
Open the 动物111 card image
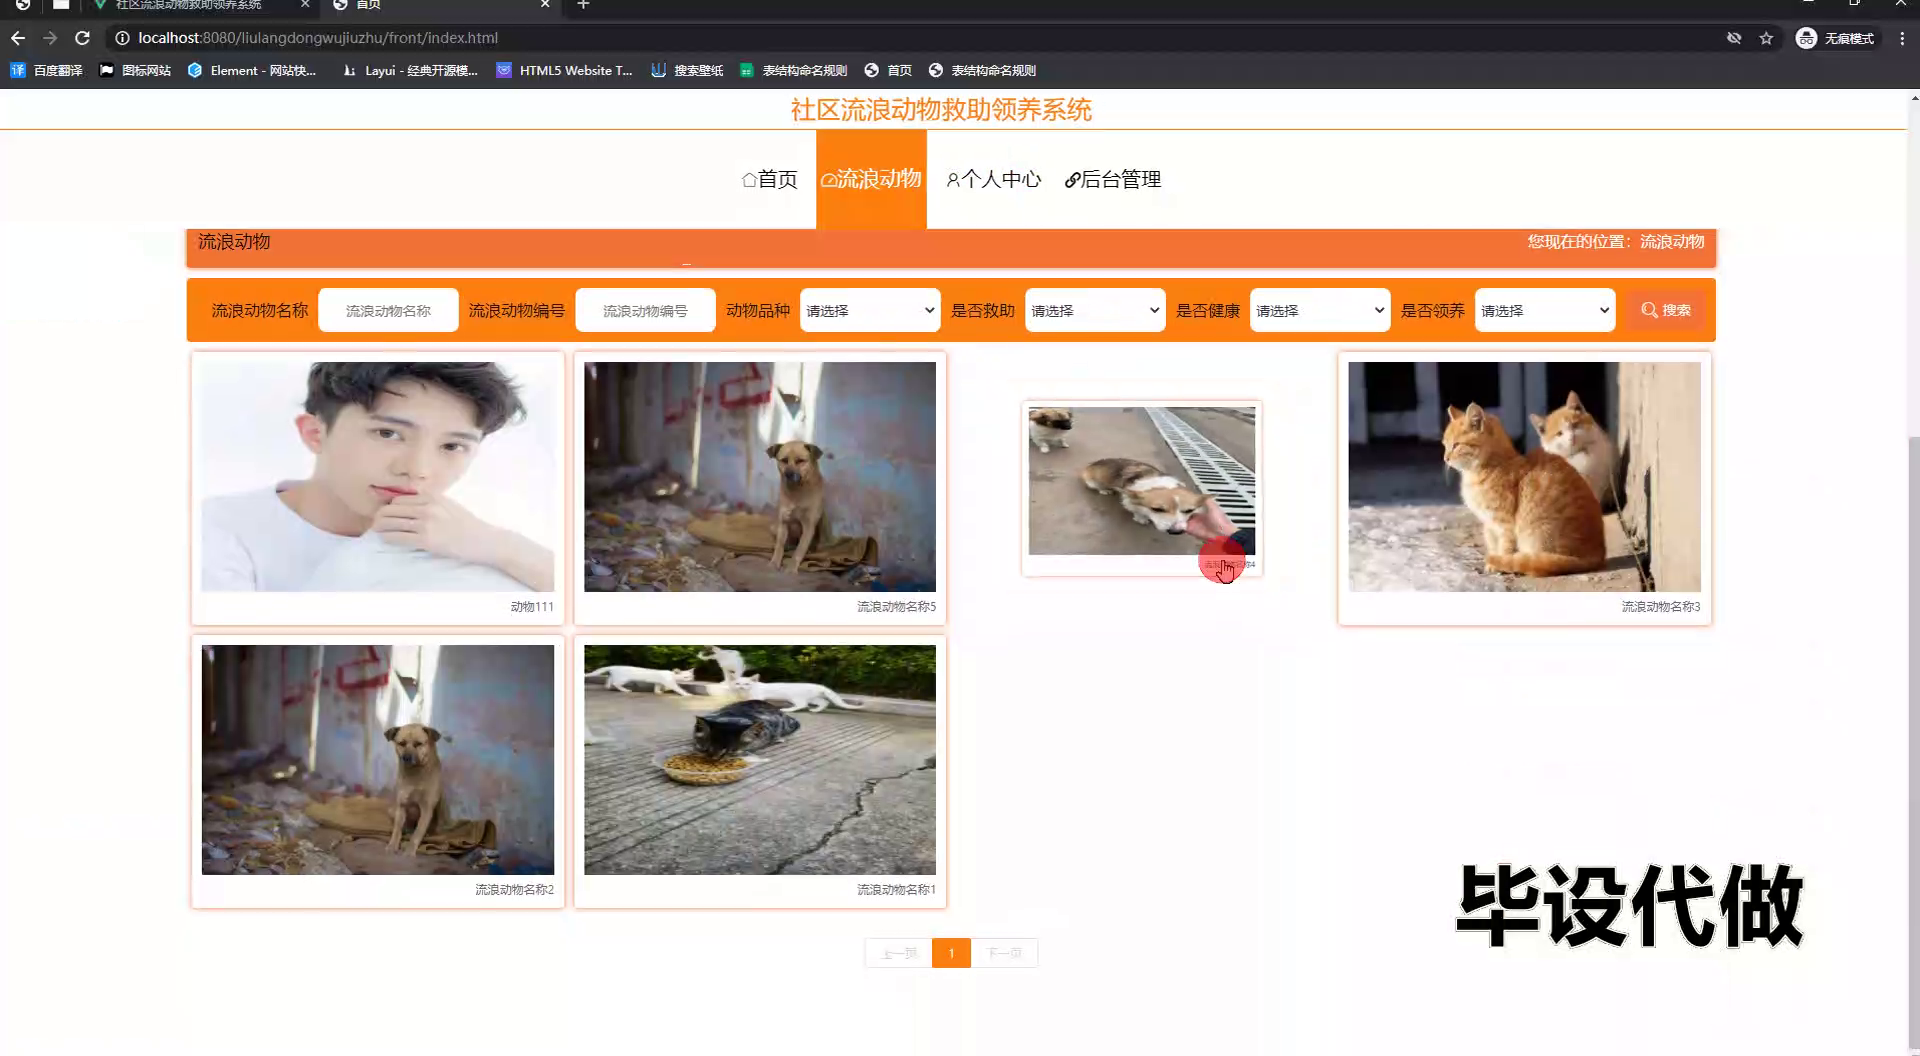[x=378, y=477]
